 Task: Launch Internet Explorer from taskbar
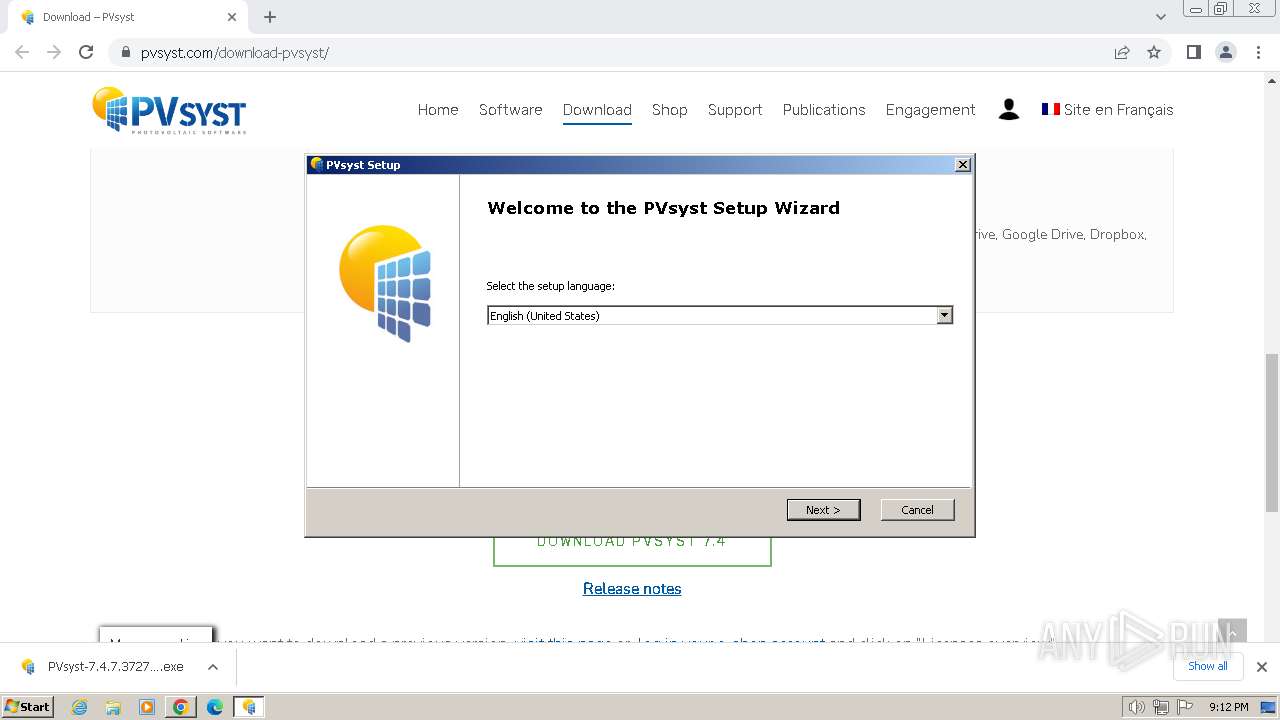click(x=80, y=707)
